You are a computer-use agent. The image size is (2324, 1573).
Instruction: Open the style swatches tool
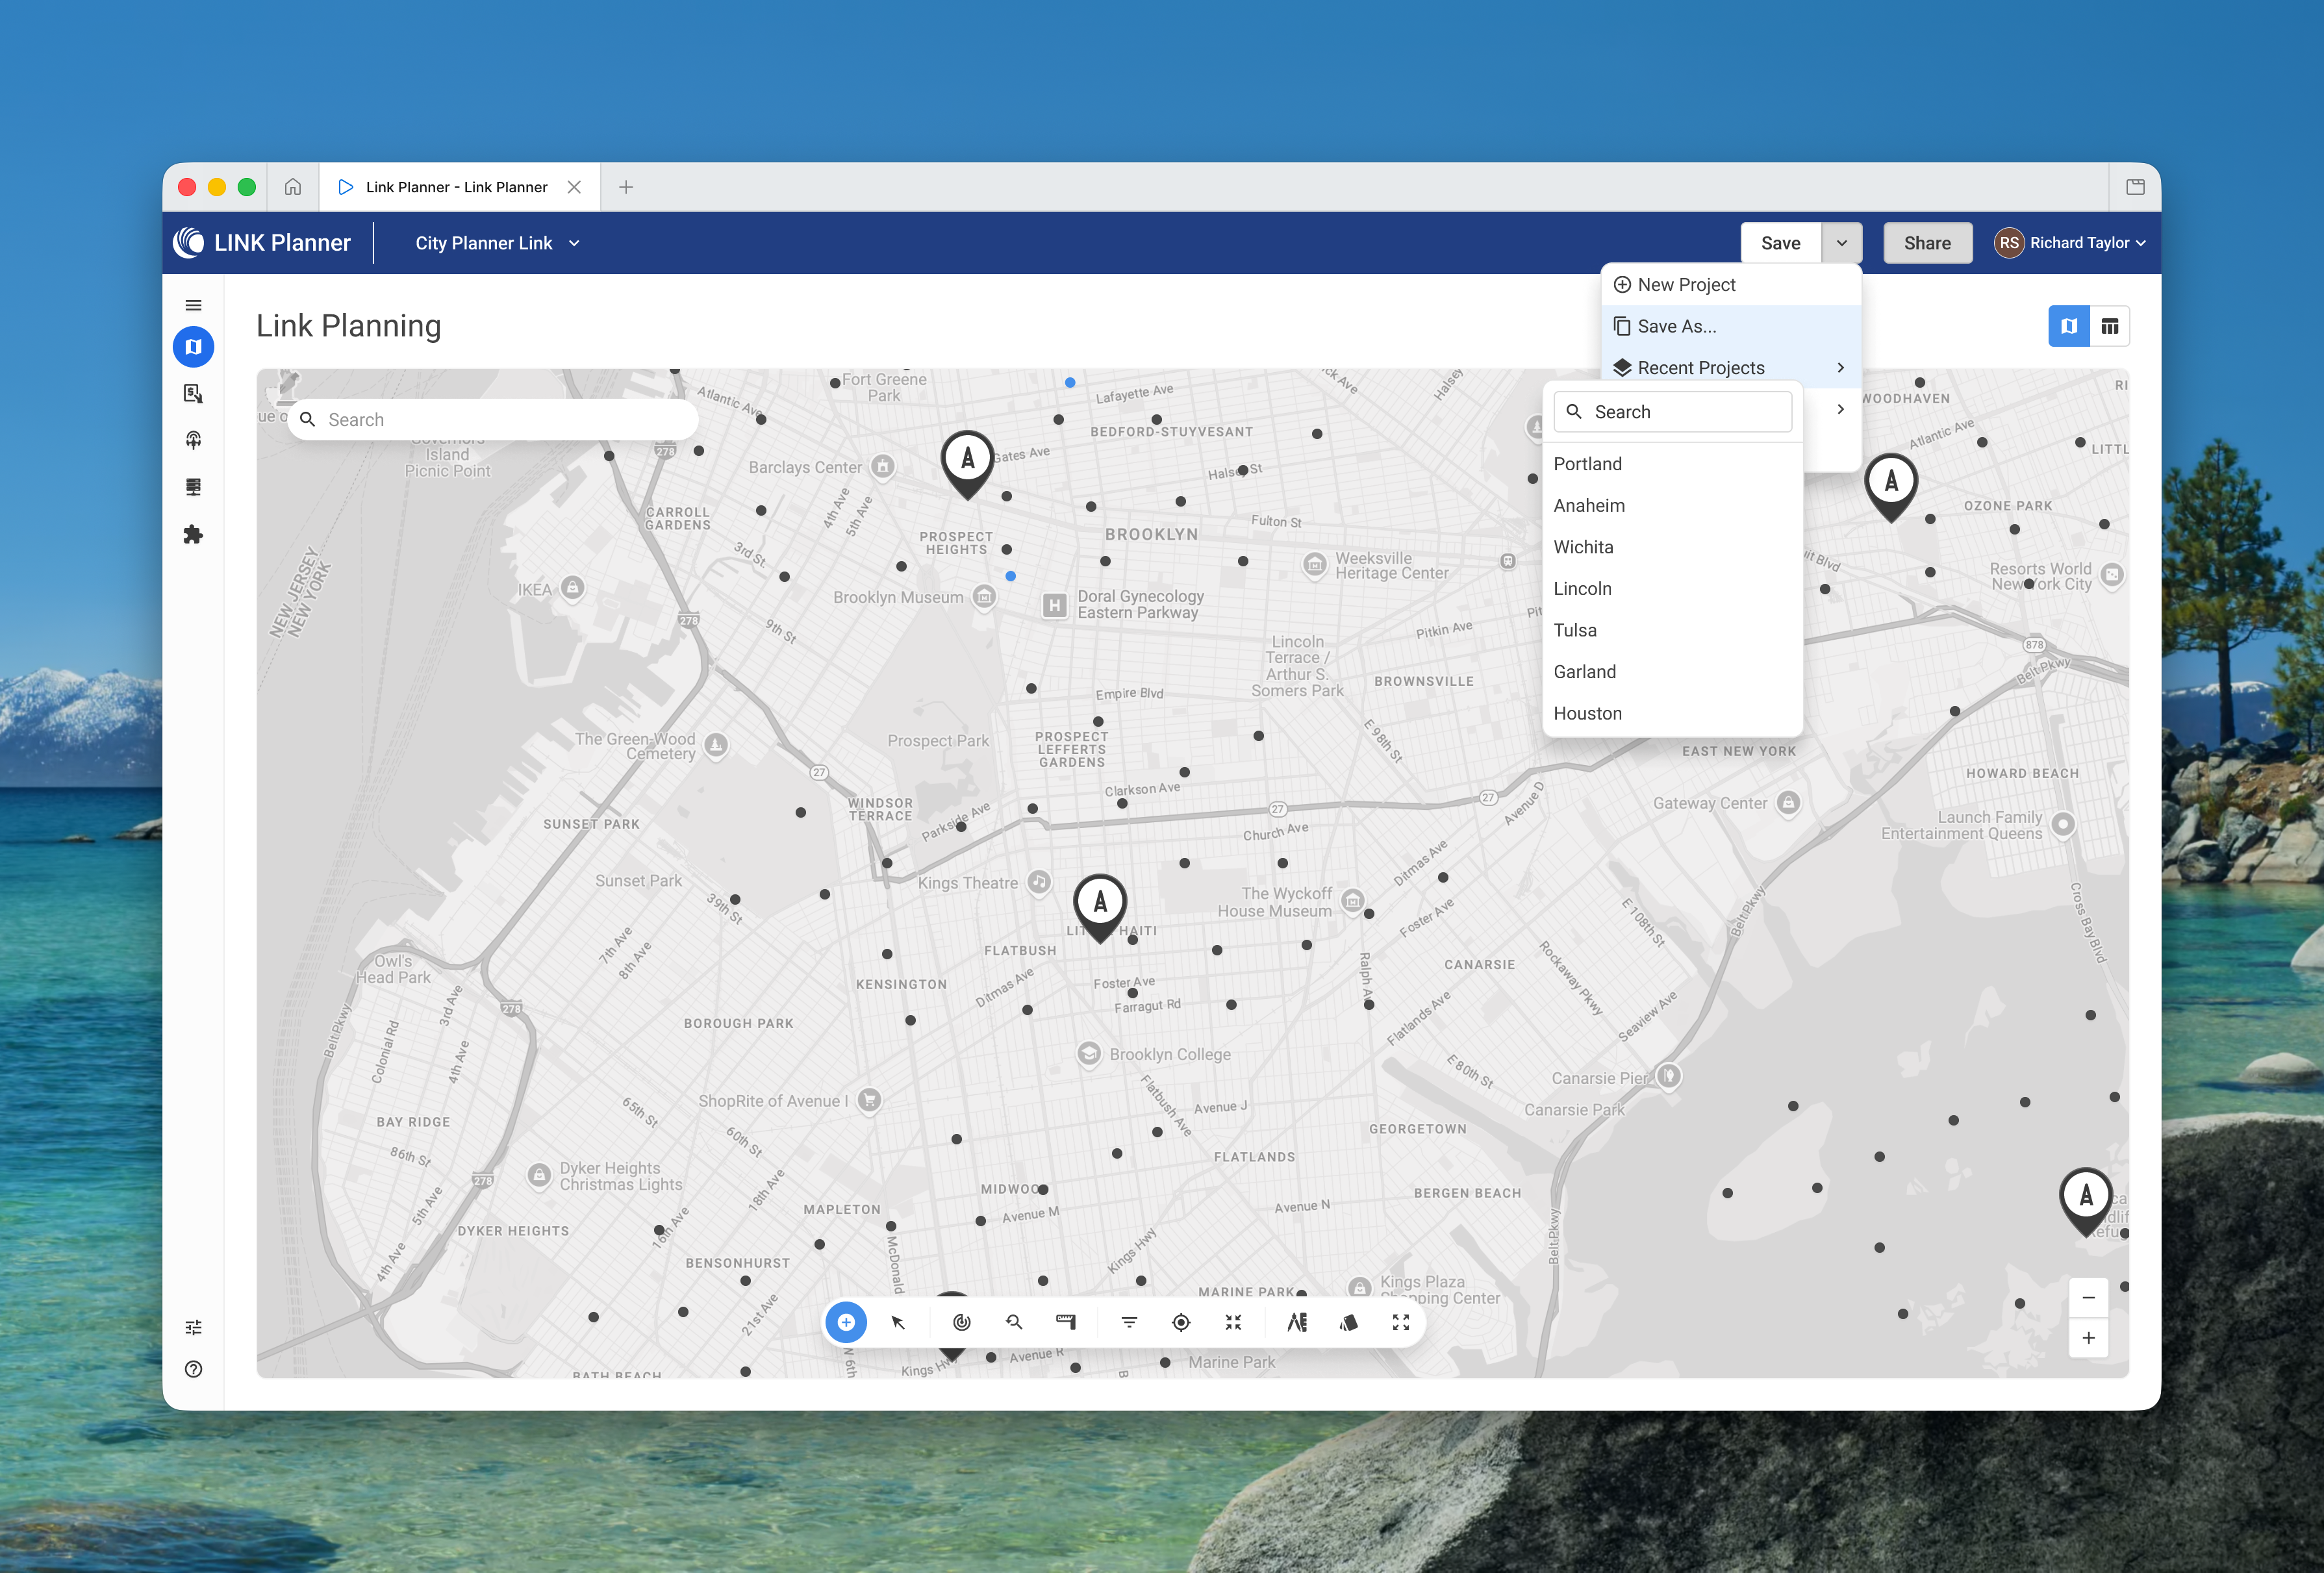click(x=1349, y=1322)
